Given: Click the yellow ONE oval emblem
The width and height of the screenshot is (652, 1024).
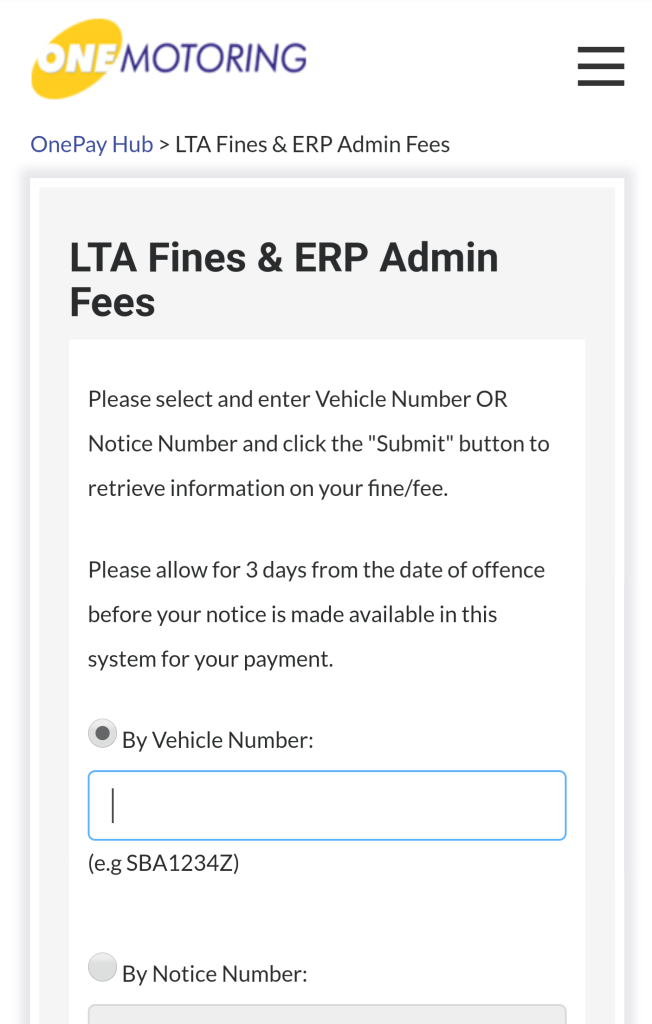Looking at the screenshot, I should (x=76, y=60).
